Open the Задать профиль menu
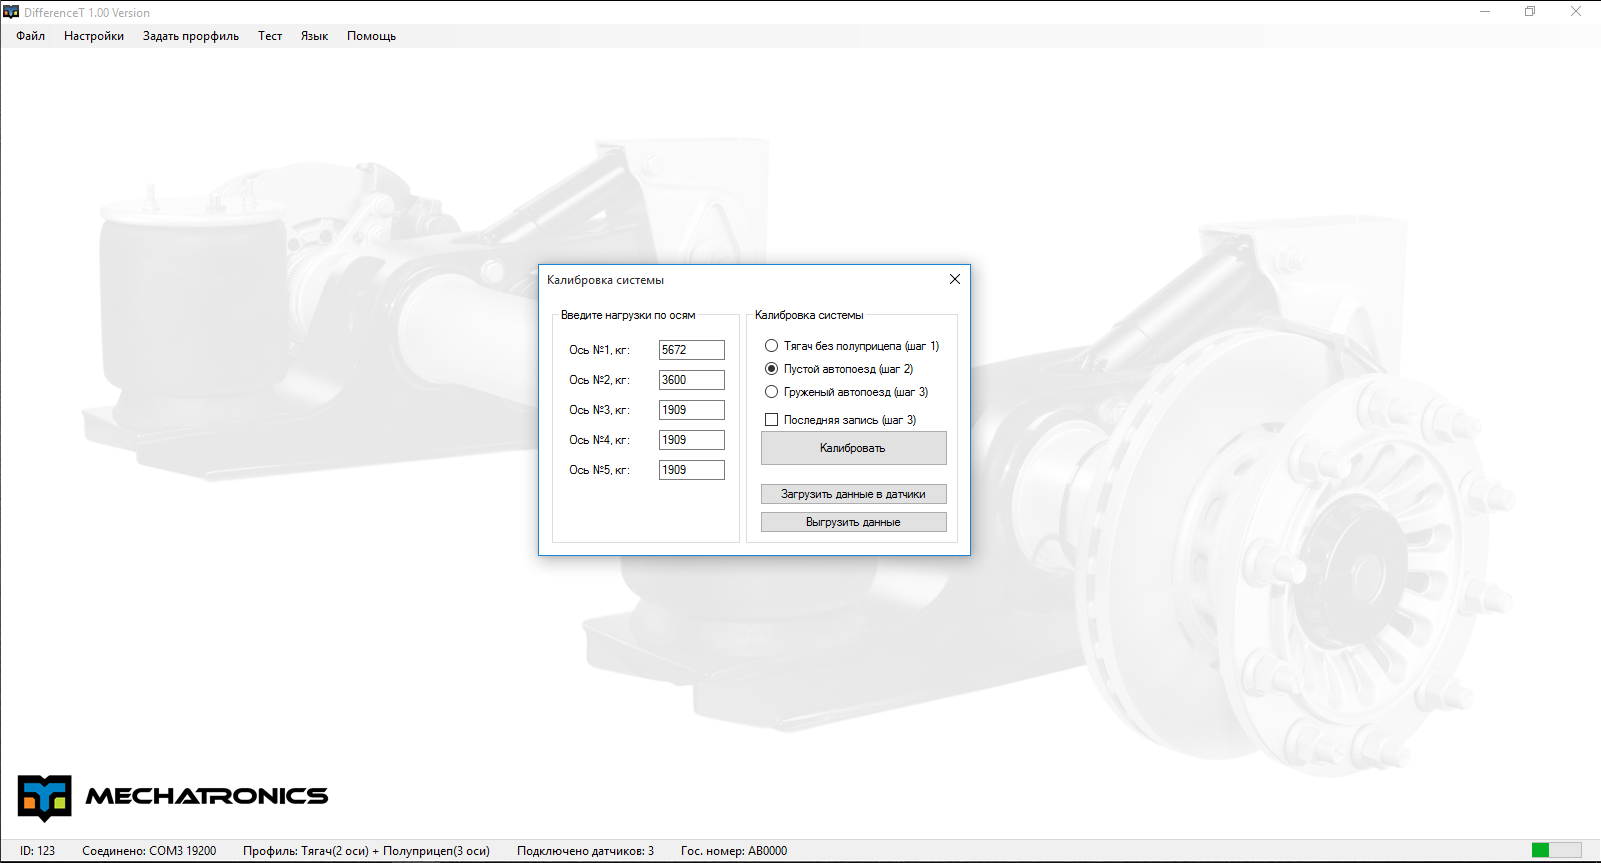 pyautogui.click(x=191, y=36)
